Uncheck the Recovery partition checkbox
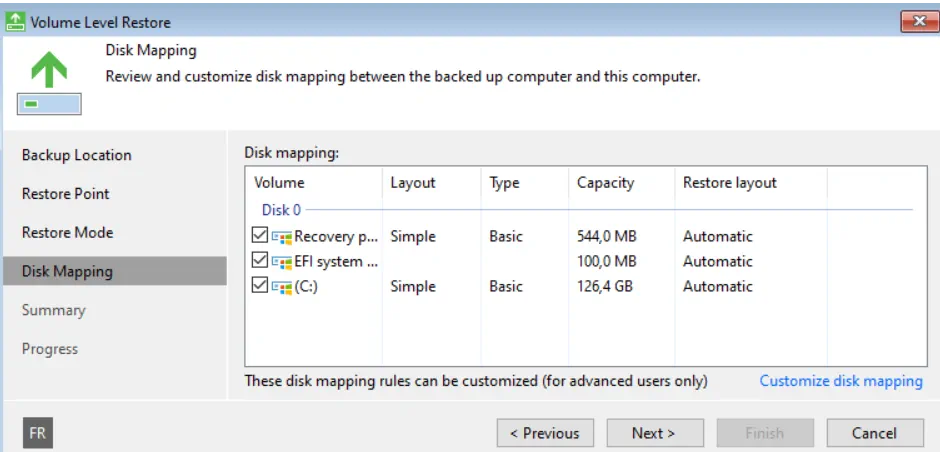The image size is (940, 452). (x=260, y=236)
